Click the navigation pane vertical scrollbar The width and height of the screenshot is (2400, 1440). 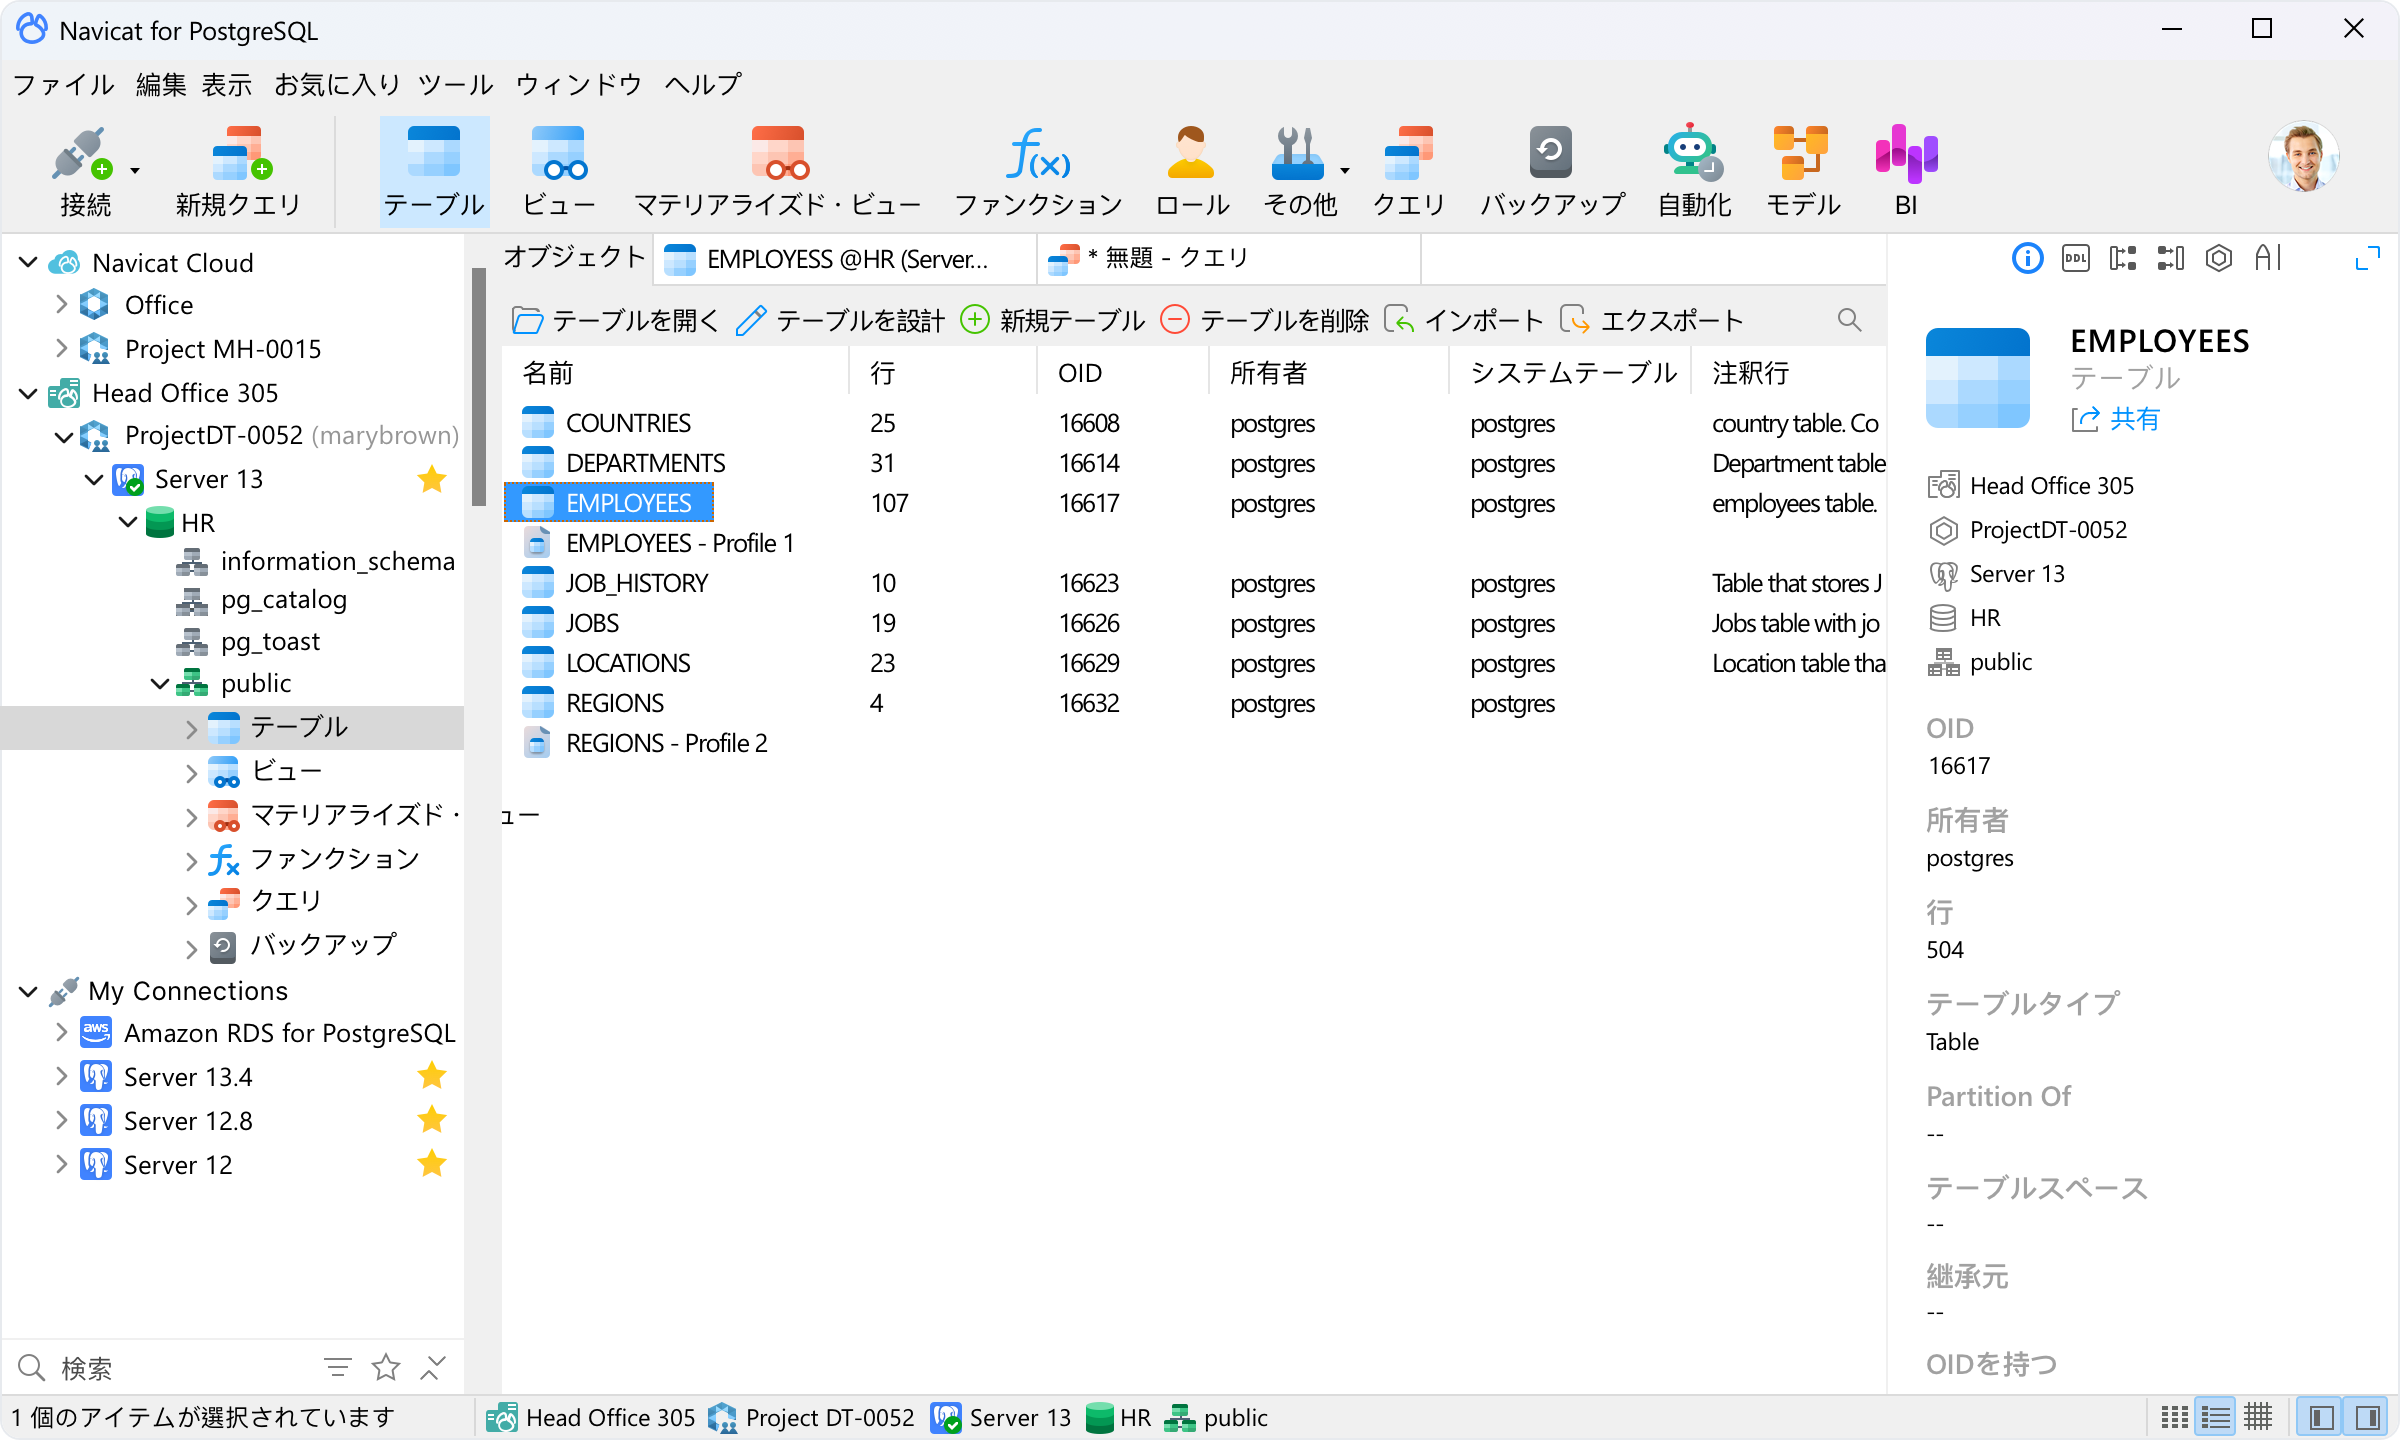479,387
